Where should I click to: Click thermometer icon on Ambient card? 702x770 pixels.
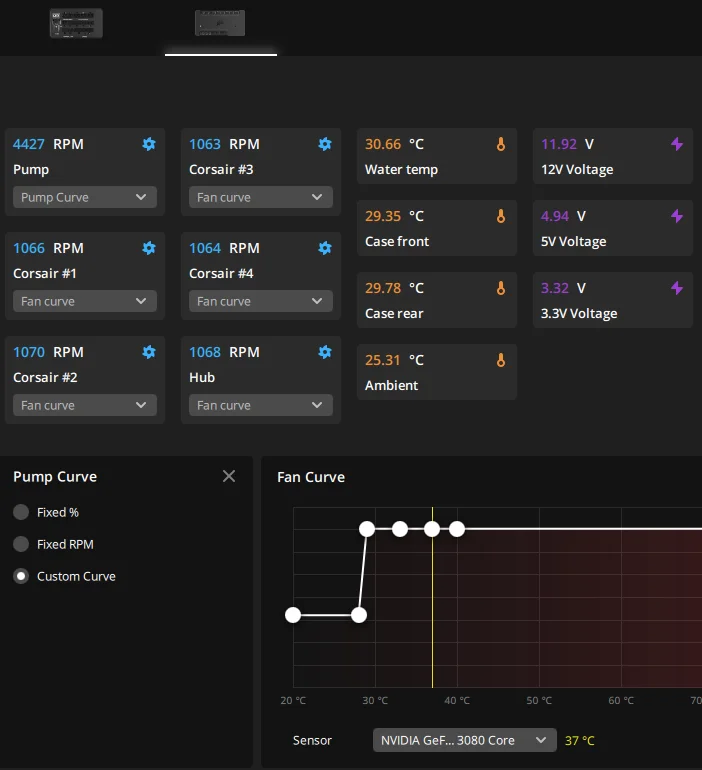501,360
